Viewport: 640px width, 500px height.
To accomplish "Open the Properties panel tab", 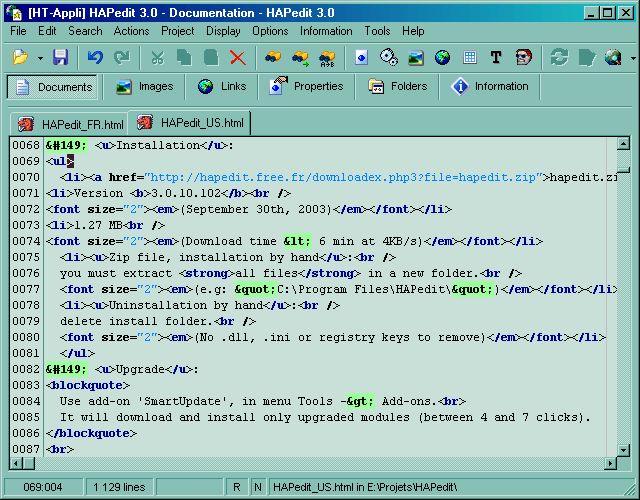I will (306, 87).
